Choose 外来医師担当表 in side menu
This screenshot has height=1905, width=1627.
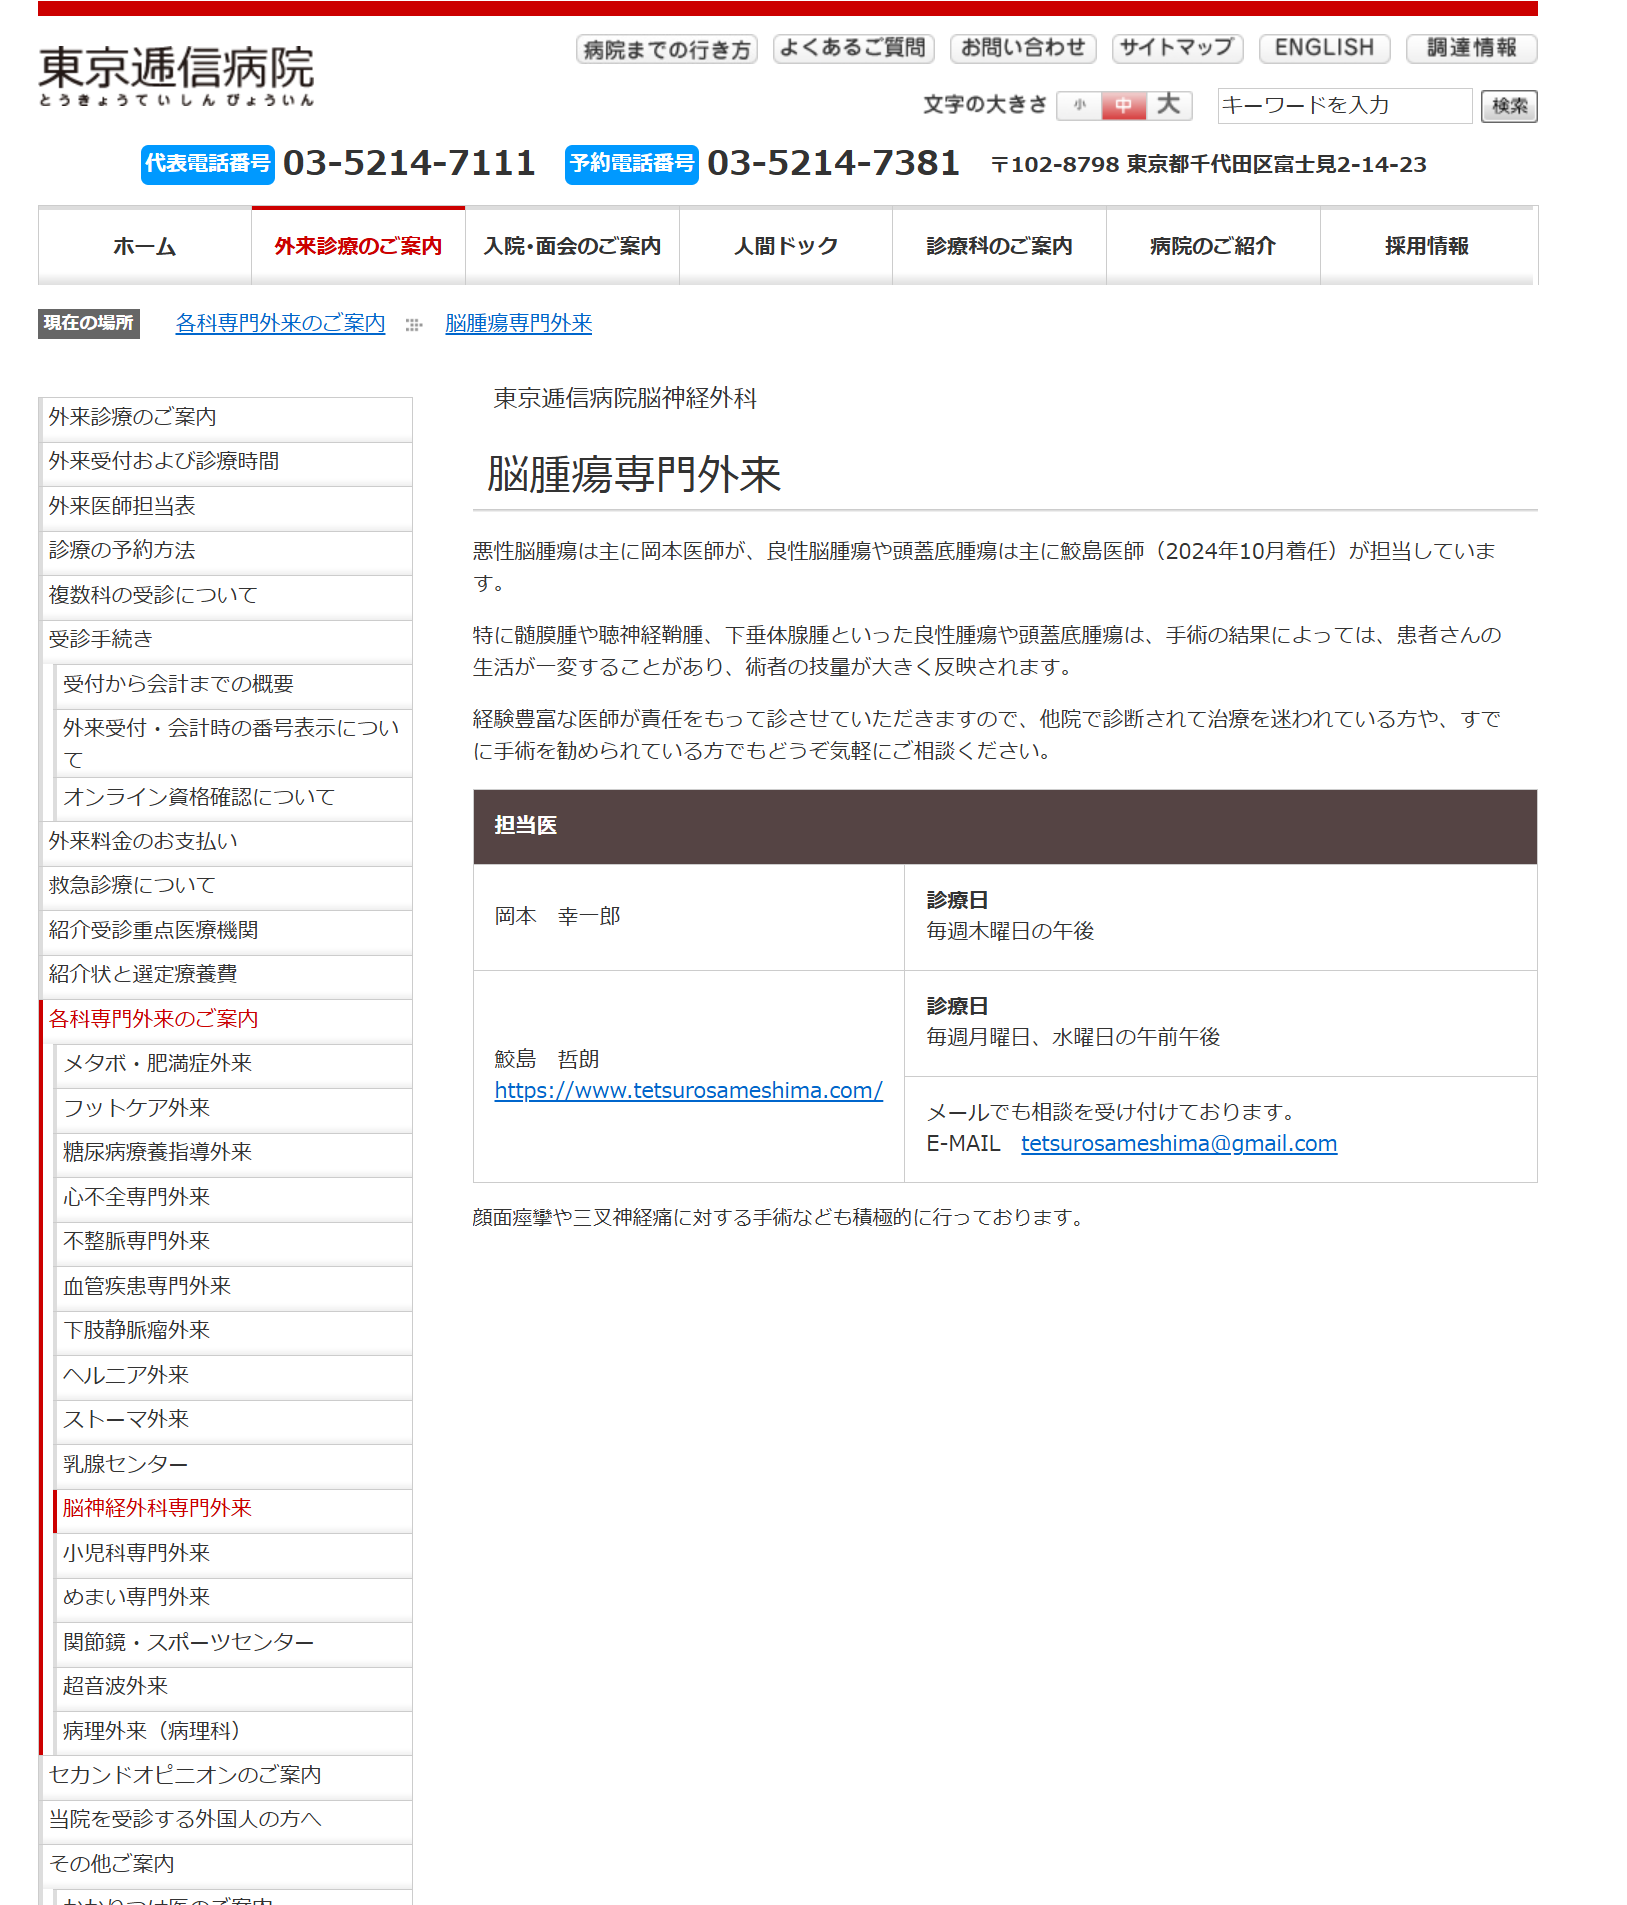[x=122, y=506]
